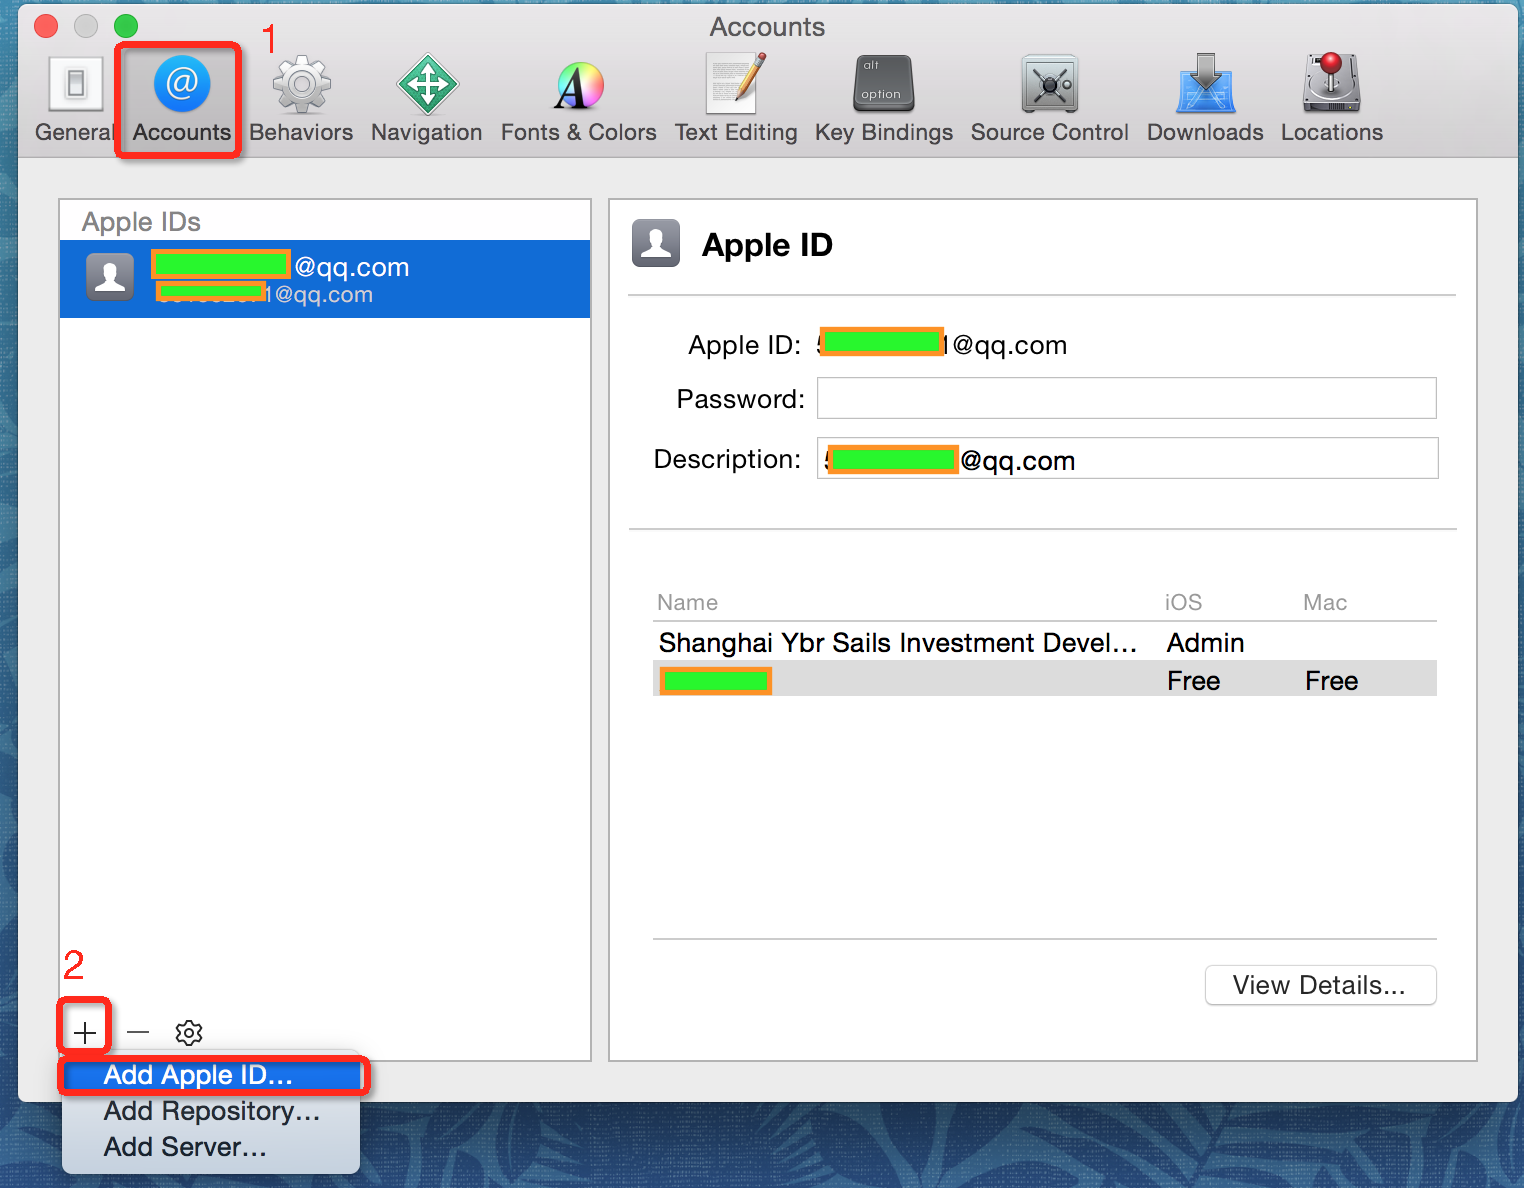Open Fonts & Colors preferences
The height and width of the screenshot is (1188, 1524).
(579, 100)
